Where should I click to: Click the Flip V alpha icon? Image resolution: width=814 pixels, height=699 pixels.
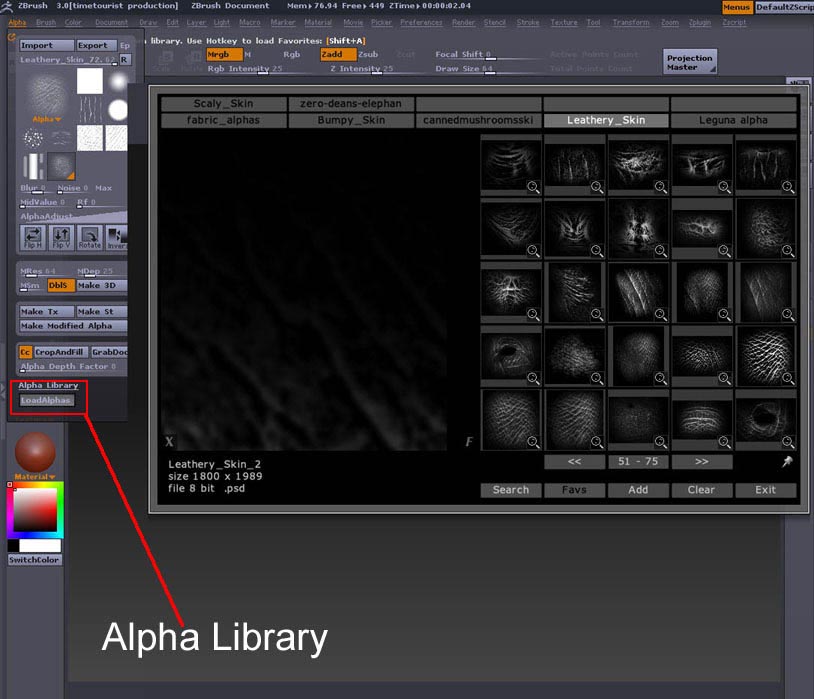pyautogui.click(x=61, y=238)
